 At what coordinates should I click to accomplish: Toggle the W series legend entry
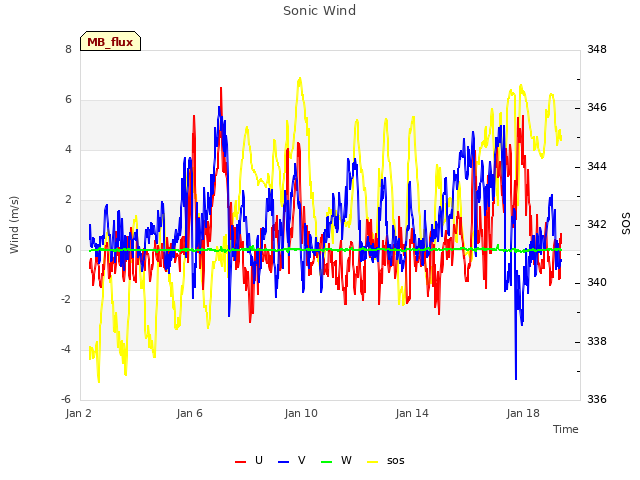[x=336, y=460]
